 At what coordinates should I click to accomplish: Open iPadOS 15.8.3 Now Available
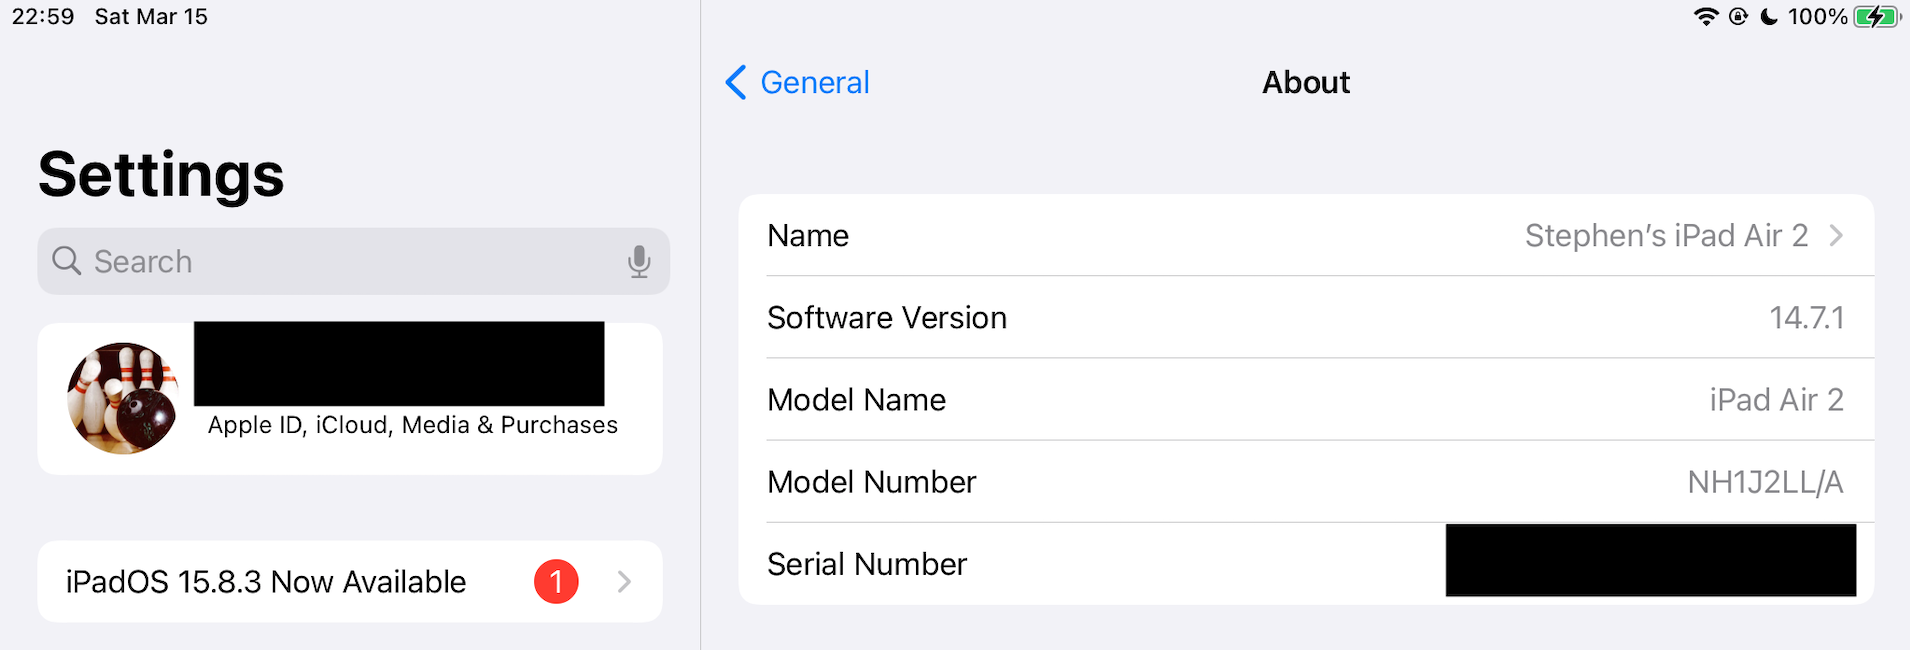[x=266, y=582]
